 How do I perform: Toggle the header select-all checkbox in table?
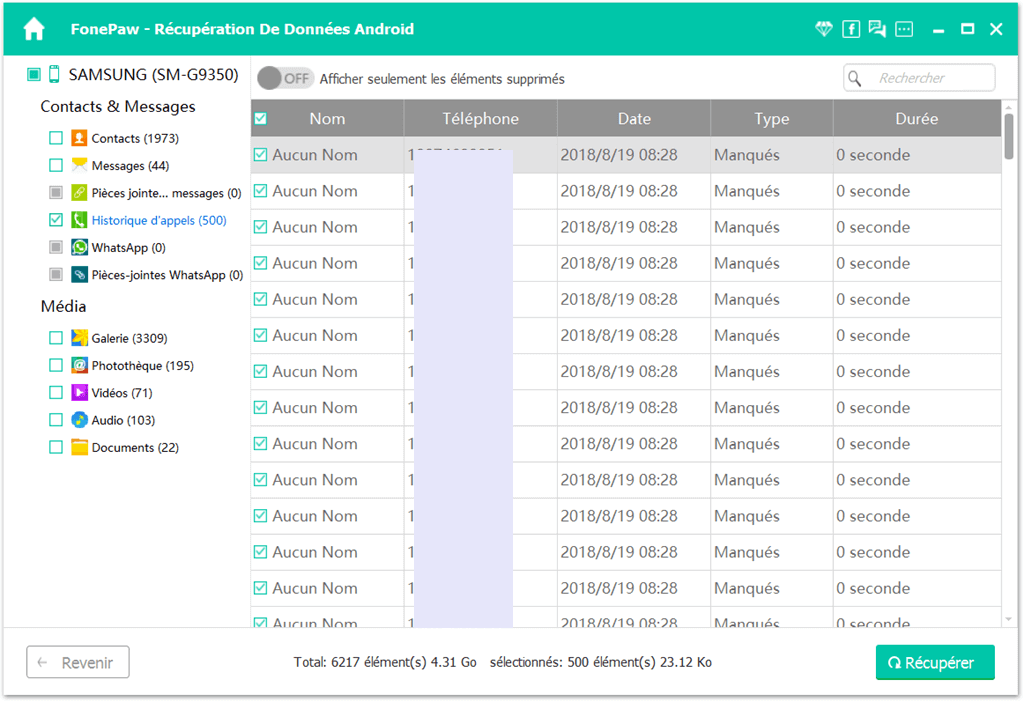(x=261, y=118)
